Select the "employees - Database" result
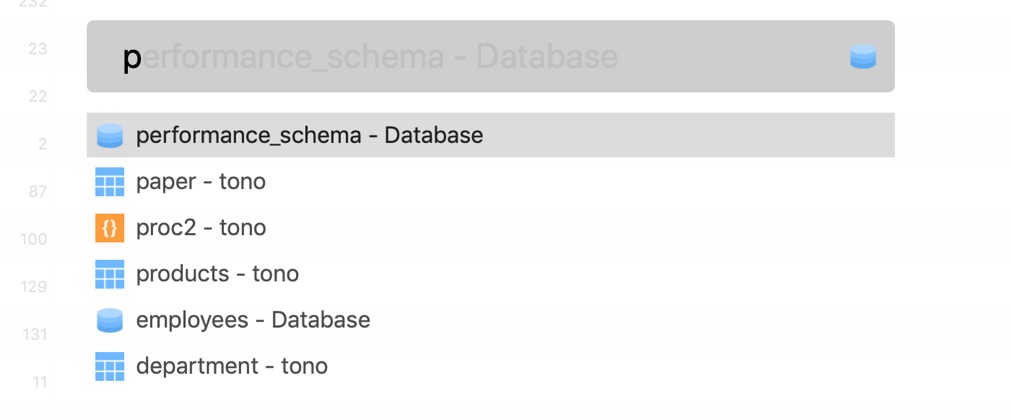Viewport: 1012px width, 420px height. click(x=253, y=320)
